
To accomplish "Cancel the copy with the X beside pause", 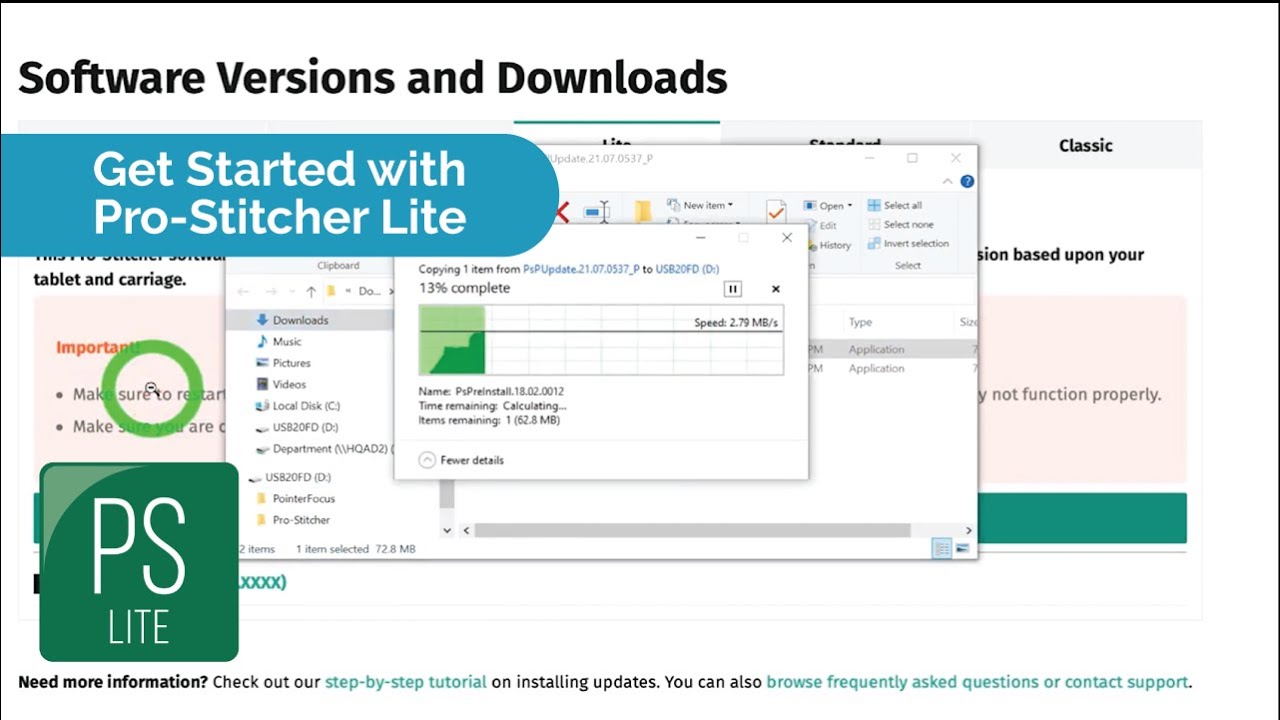I will [x=775, y=289].
